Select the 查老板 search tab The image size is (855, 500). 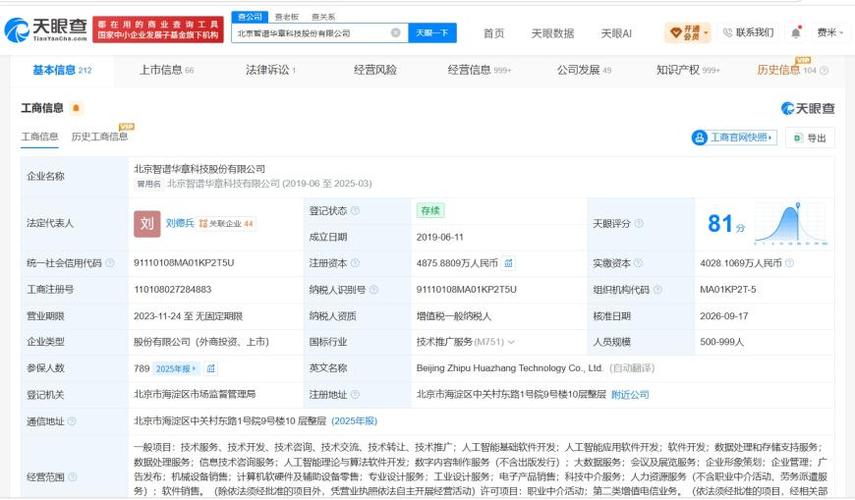click(287, 17)
